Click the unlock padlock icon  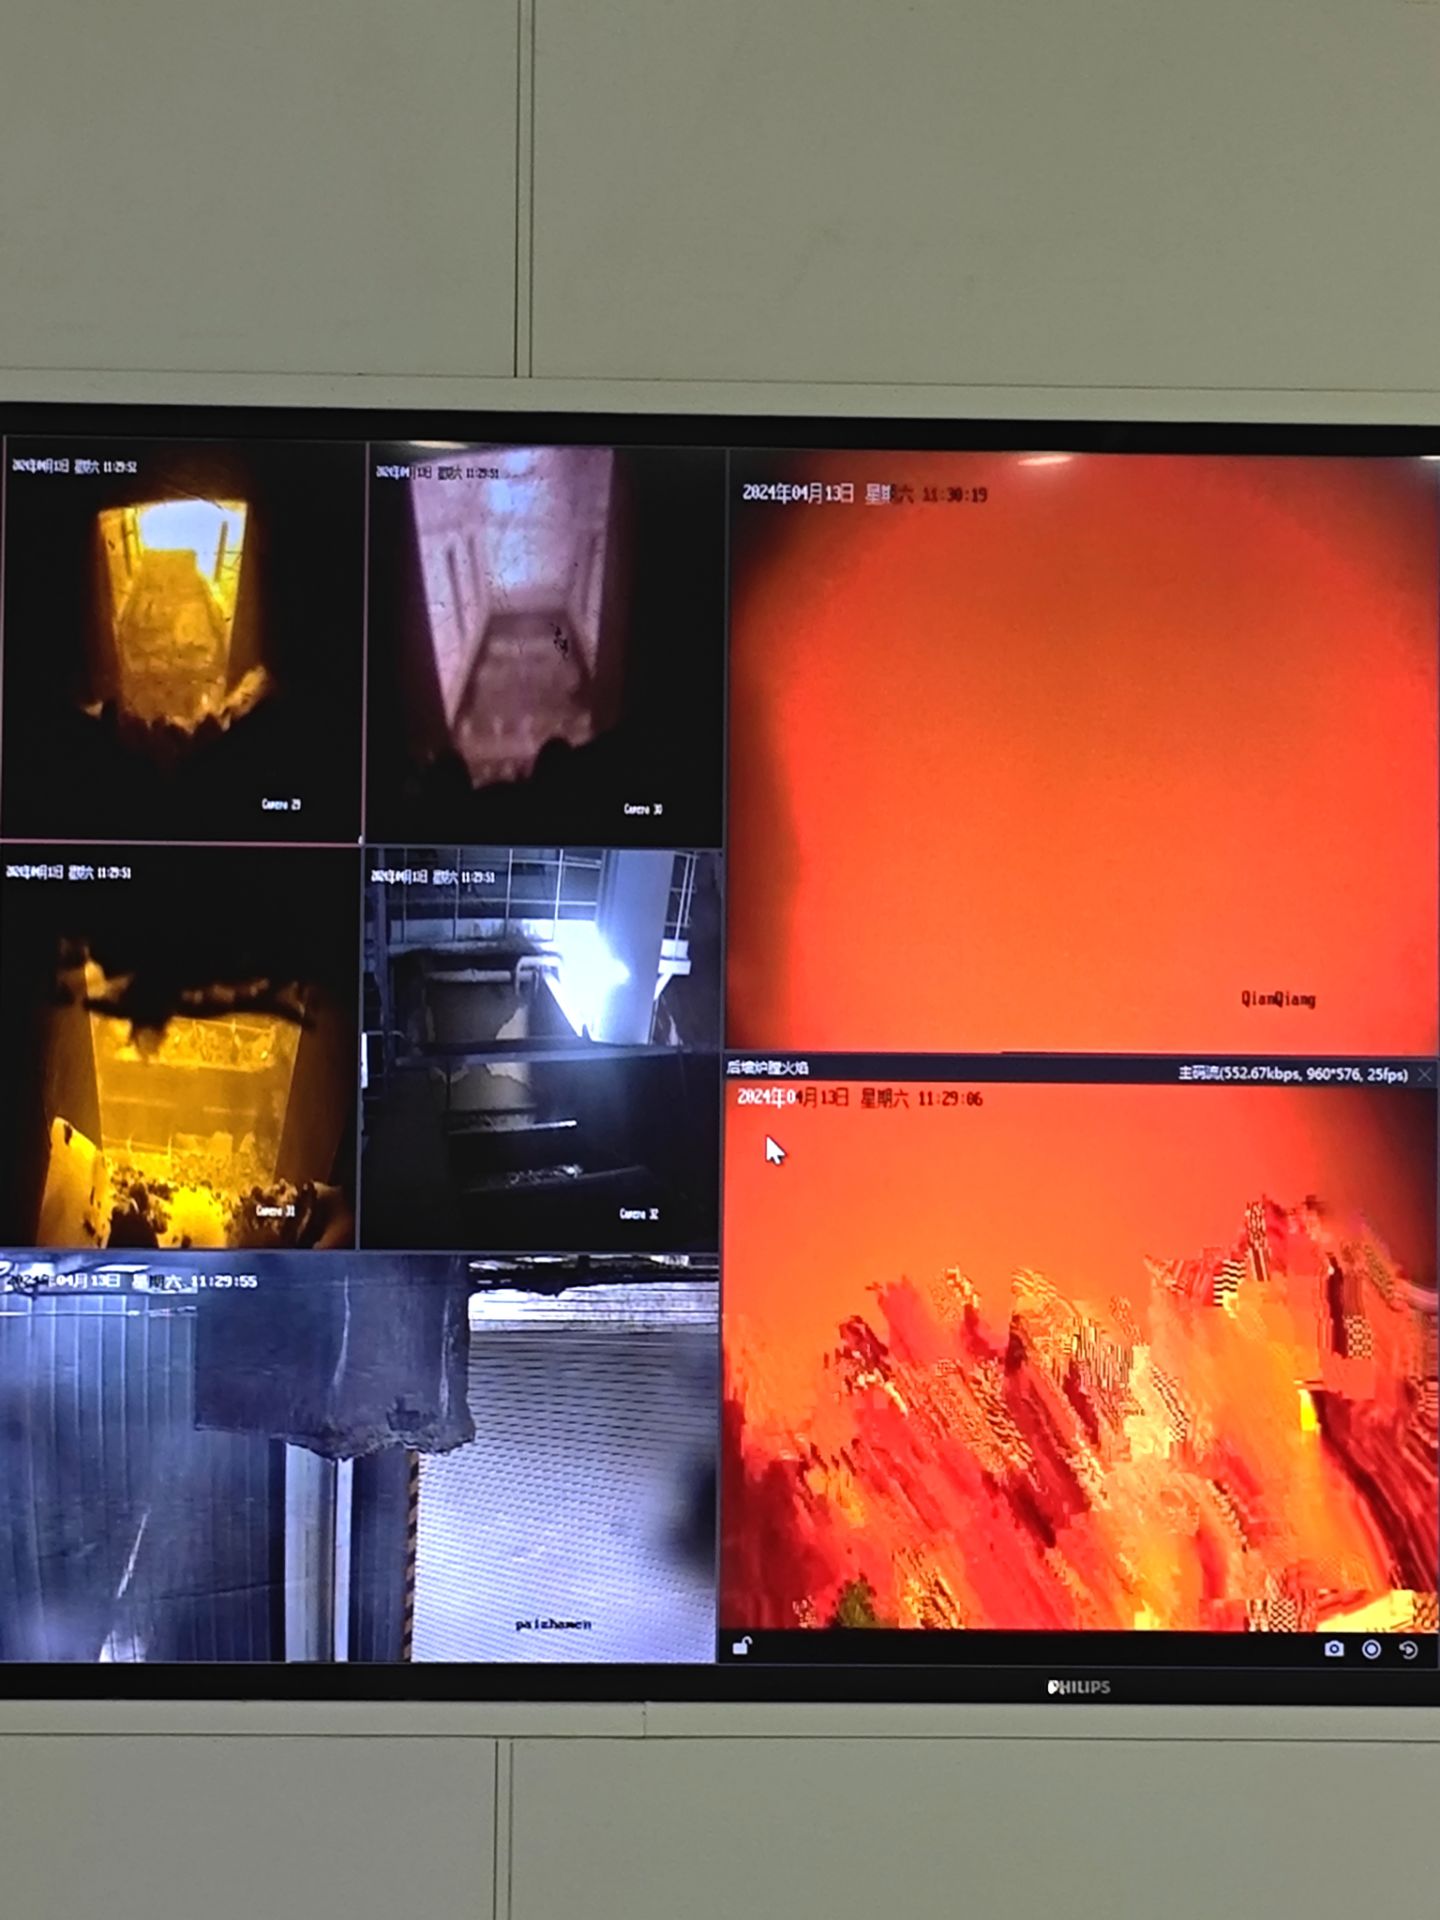(741, 1645)
